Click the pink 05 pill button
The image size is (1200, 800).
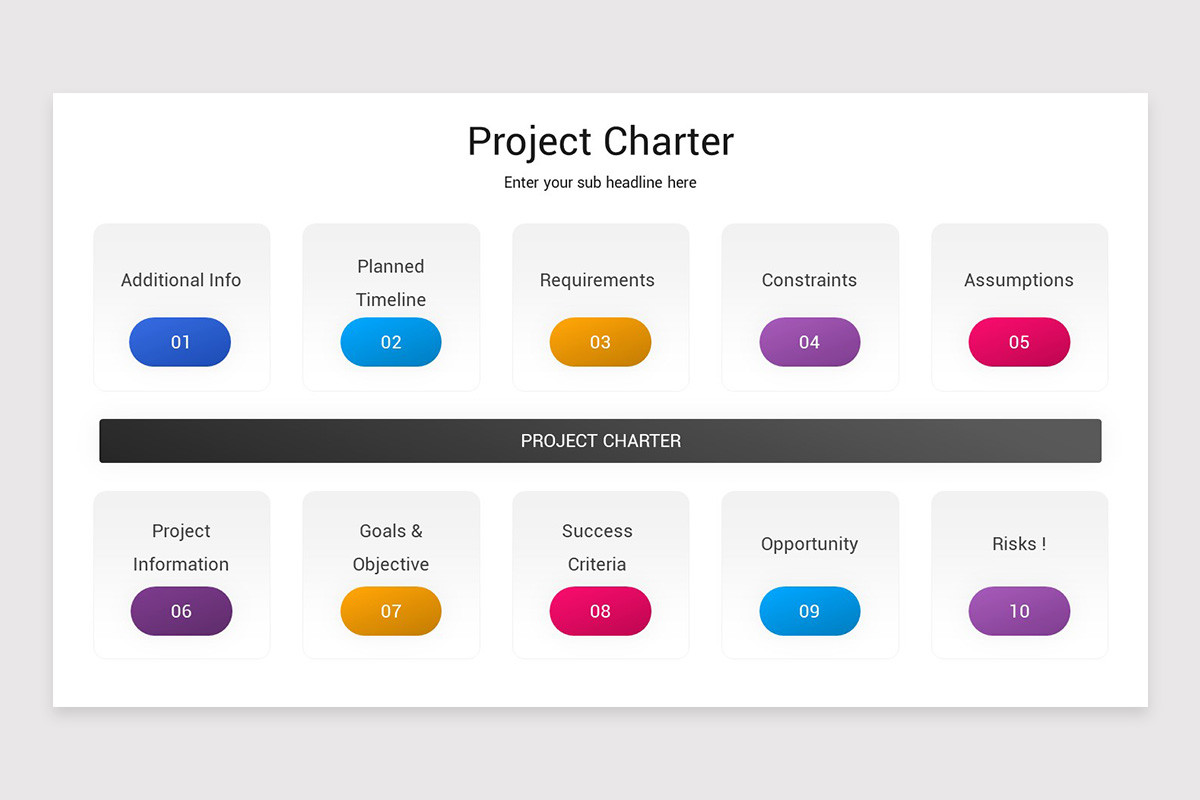click(1019, 342)
